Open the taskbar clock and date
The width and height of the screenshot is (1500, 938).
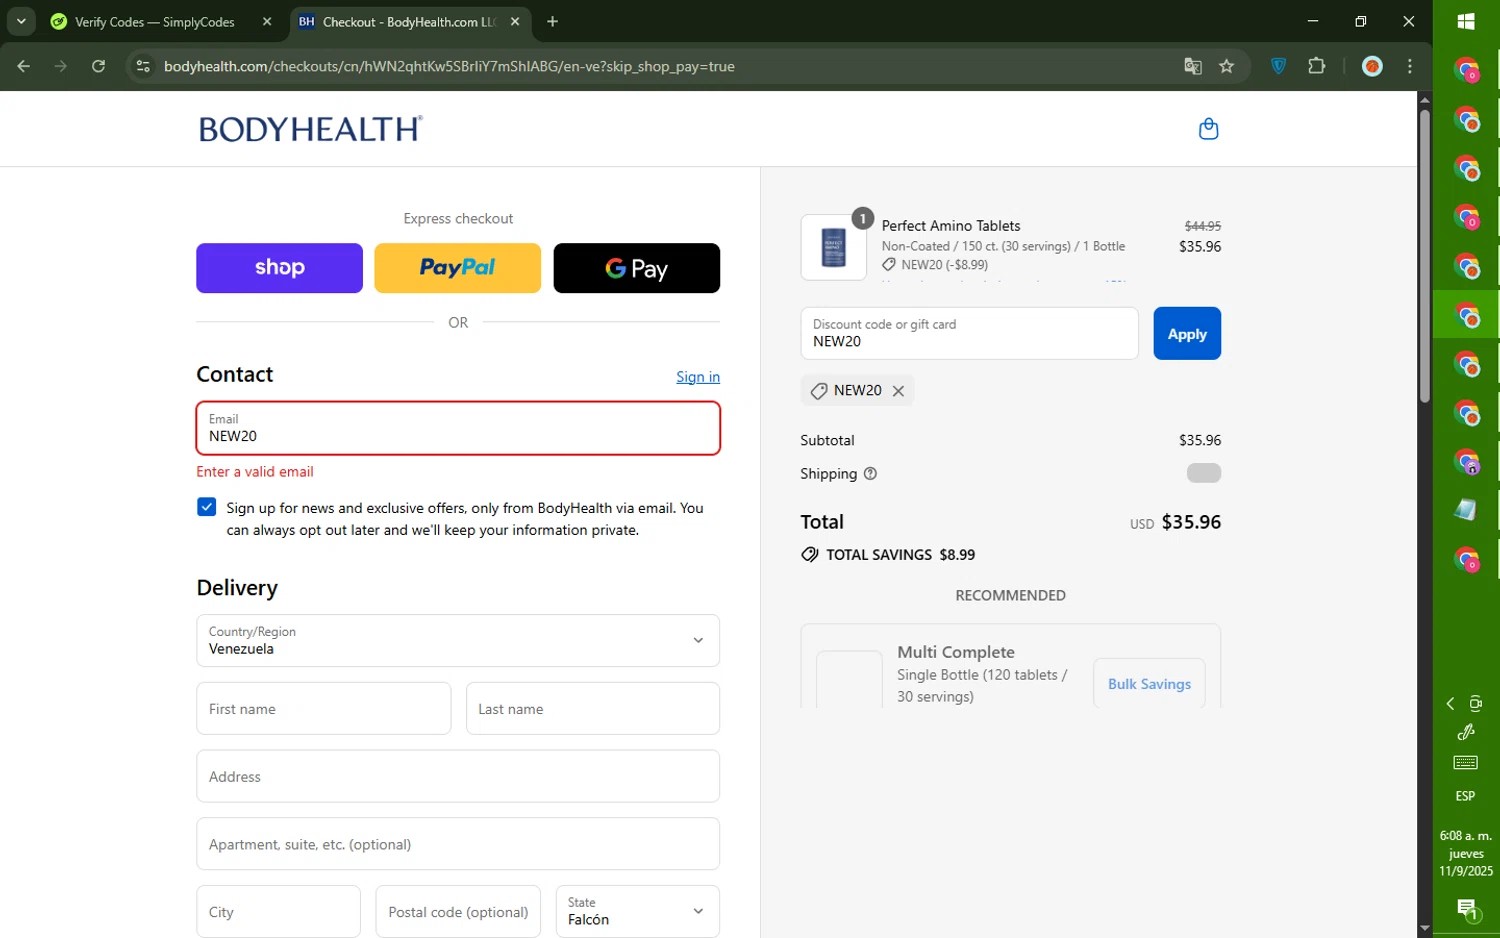click(1466, 853)
